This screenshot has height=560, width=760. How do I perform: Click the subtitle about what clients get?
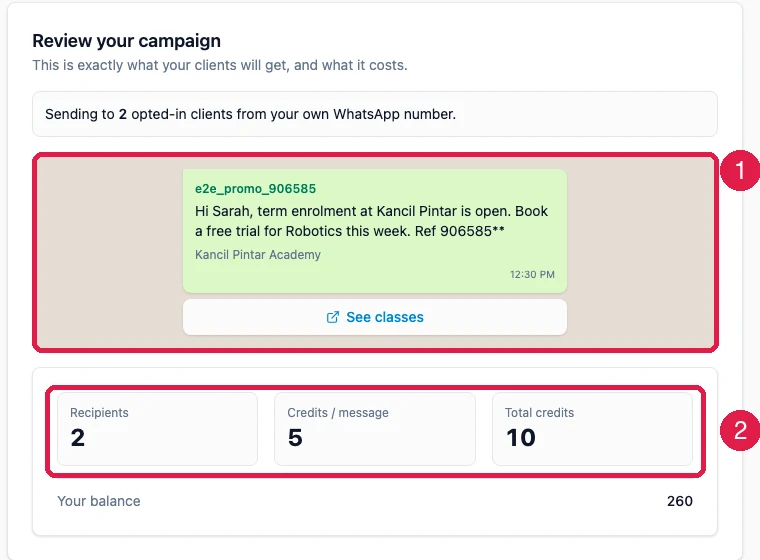(220, 65)
